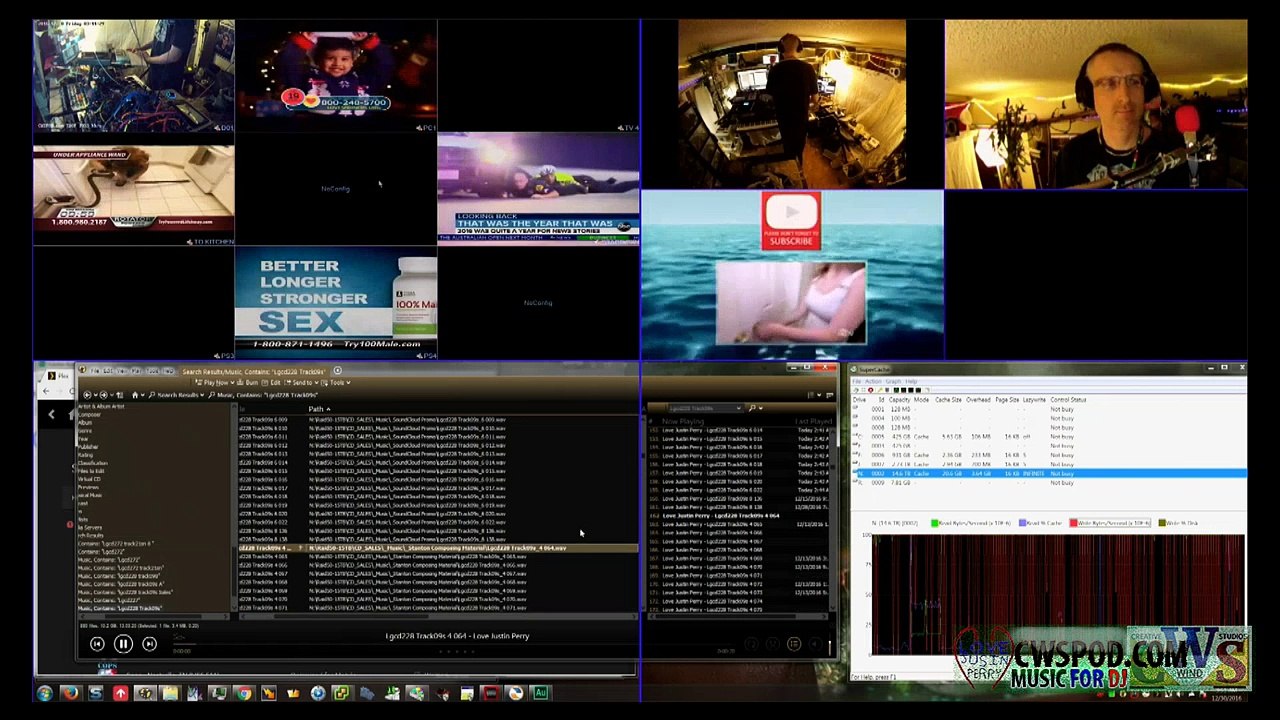Click the Burn toolbar button
1280x720 pixels.
pos(249,383)
